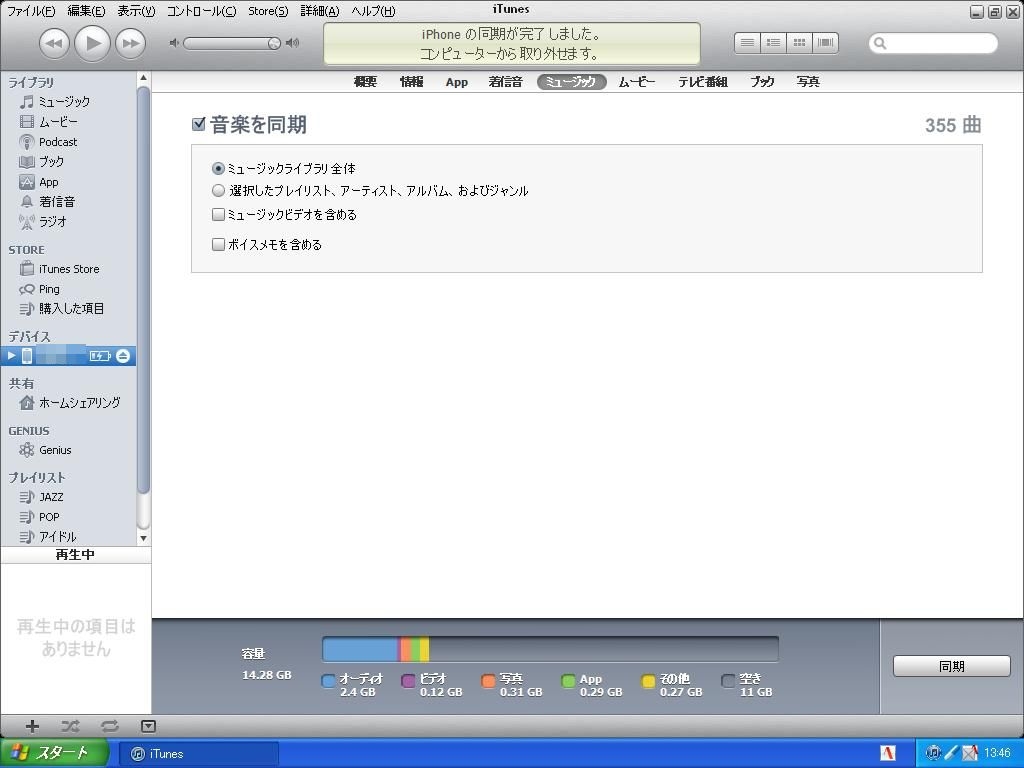The height and width of the screenshot is (768, 1024).
Task: Open the 表示 menu
Action: coord(136,11)
